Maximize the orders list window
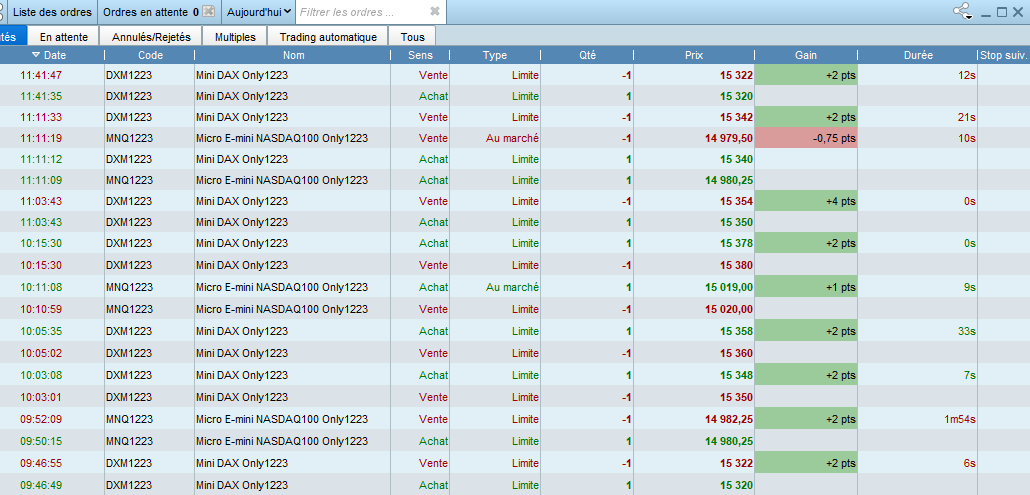This screenshot has height=495, width=1030. coord(1002,12)
